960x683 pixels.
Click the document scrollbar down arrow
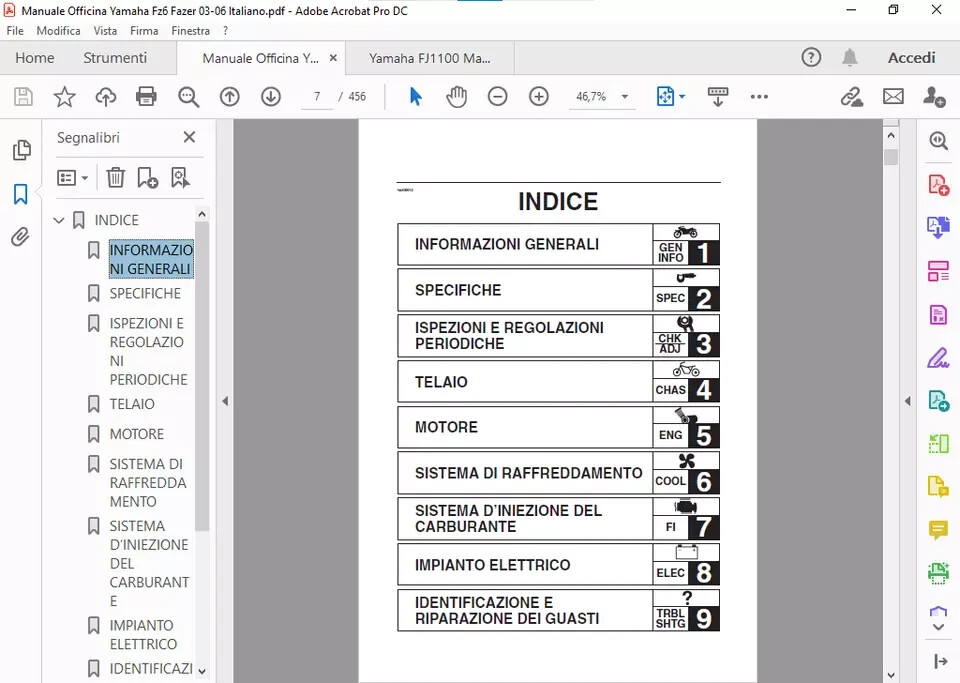click(x=891, y=675)
